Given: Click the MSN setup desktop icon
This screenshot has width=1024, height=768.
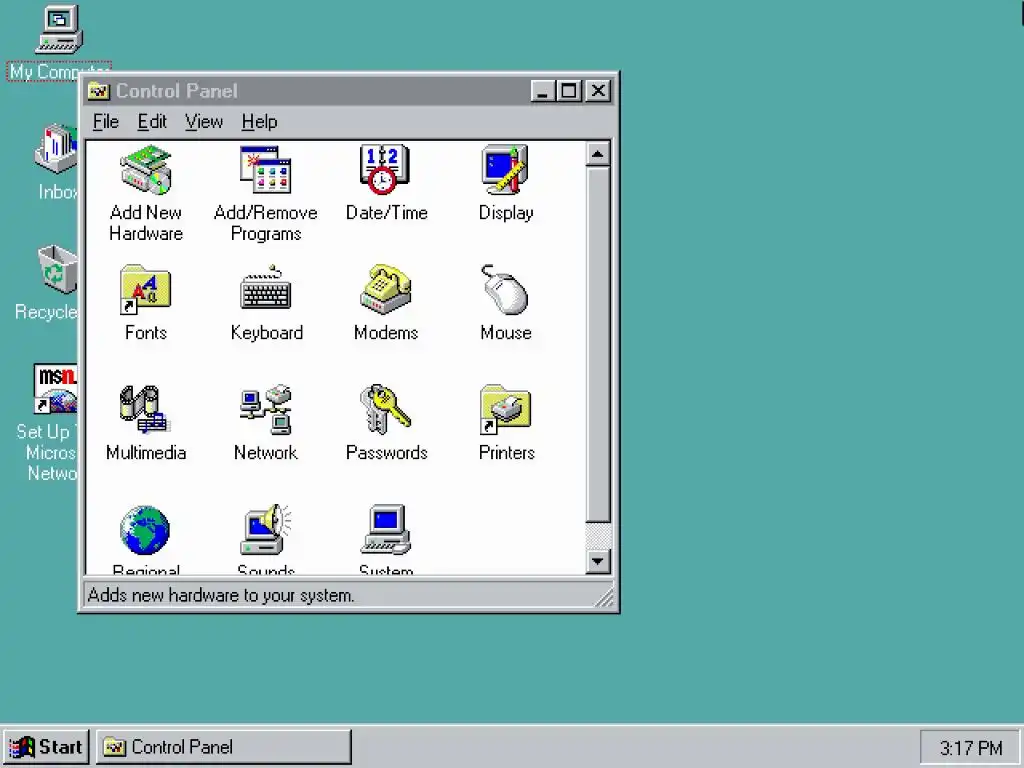Looking at the screenshot, I should pos(56,389).
